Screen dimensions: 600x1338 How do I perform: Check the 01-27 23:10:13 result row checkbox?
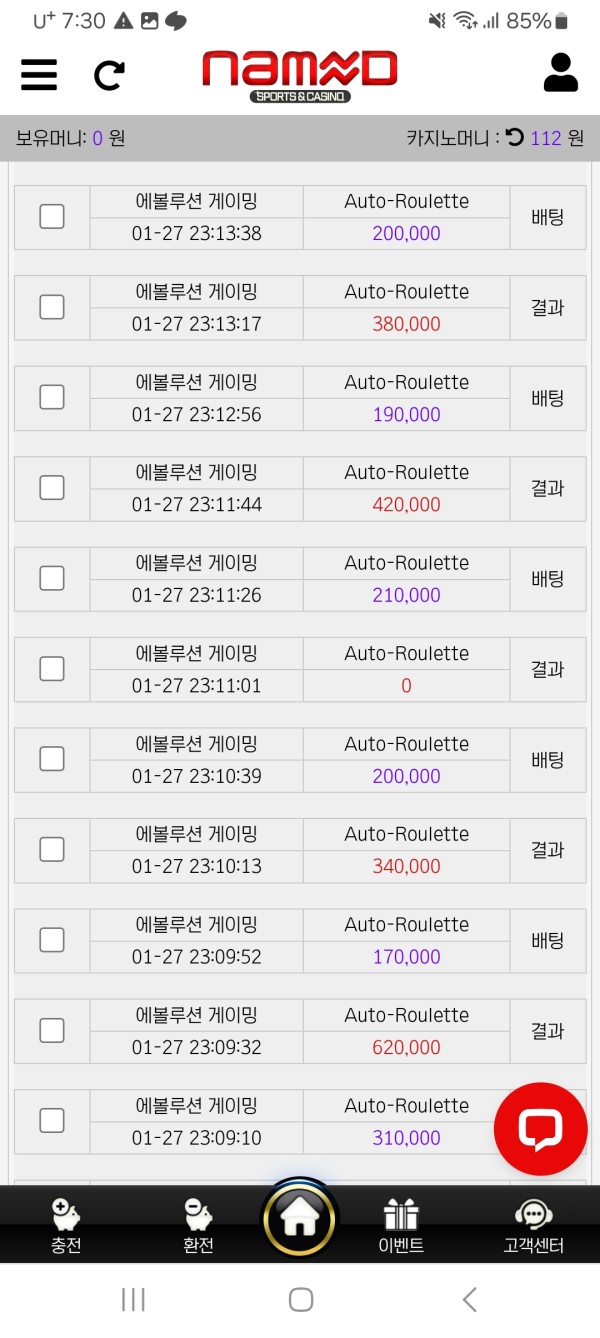click(51, 849)
